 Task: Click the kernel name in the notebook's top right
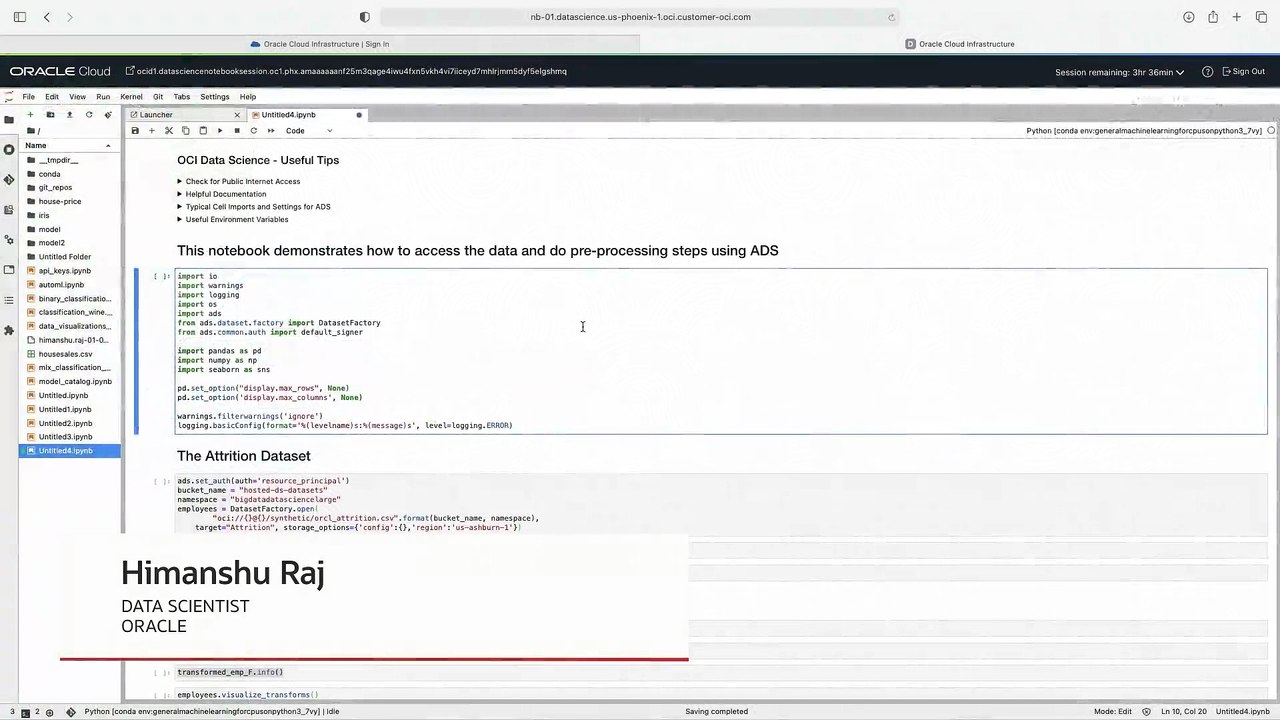[1144, 131]
